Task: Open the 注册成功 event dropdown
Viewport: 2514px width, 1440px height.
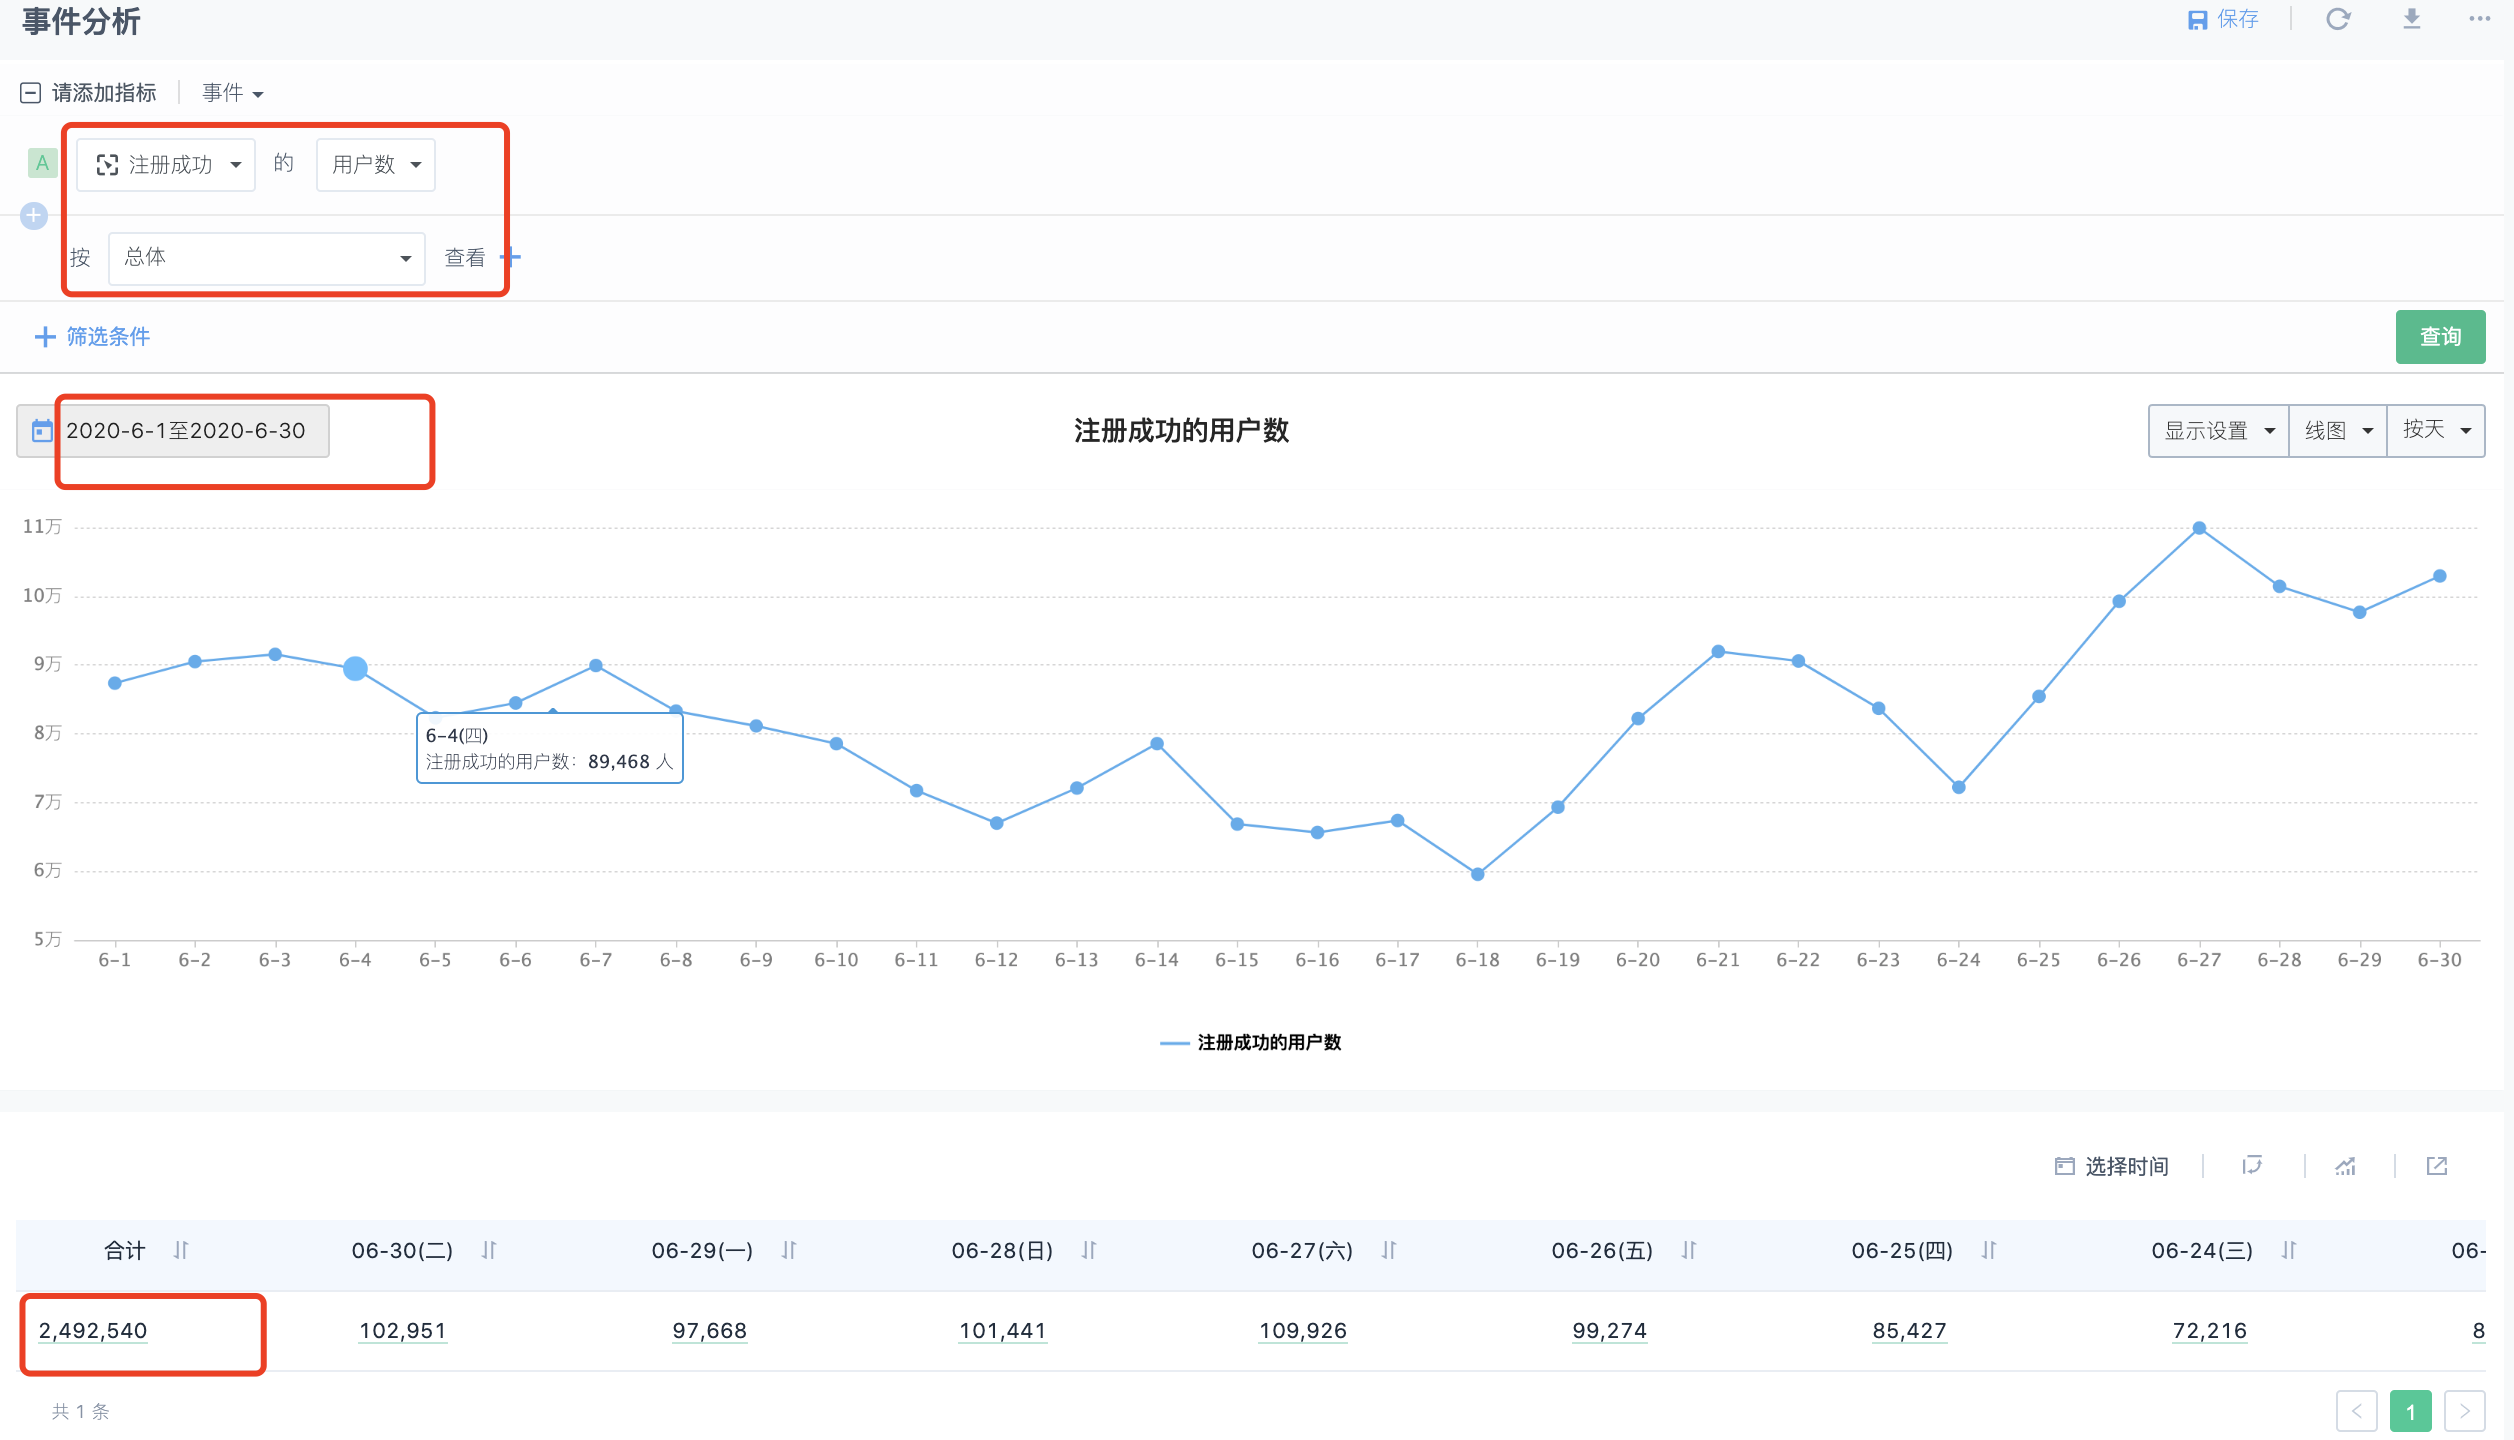Action: [x=166, y=165]
